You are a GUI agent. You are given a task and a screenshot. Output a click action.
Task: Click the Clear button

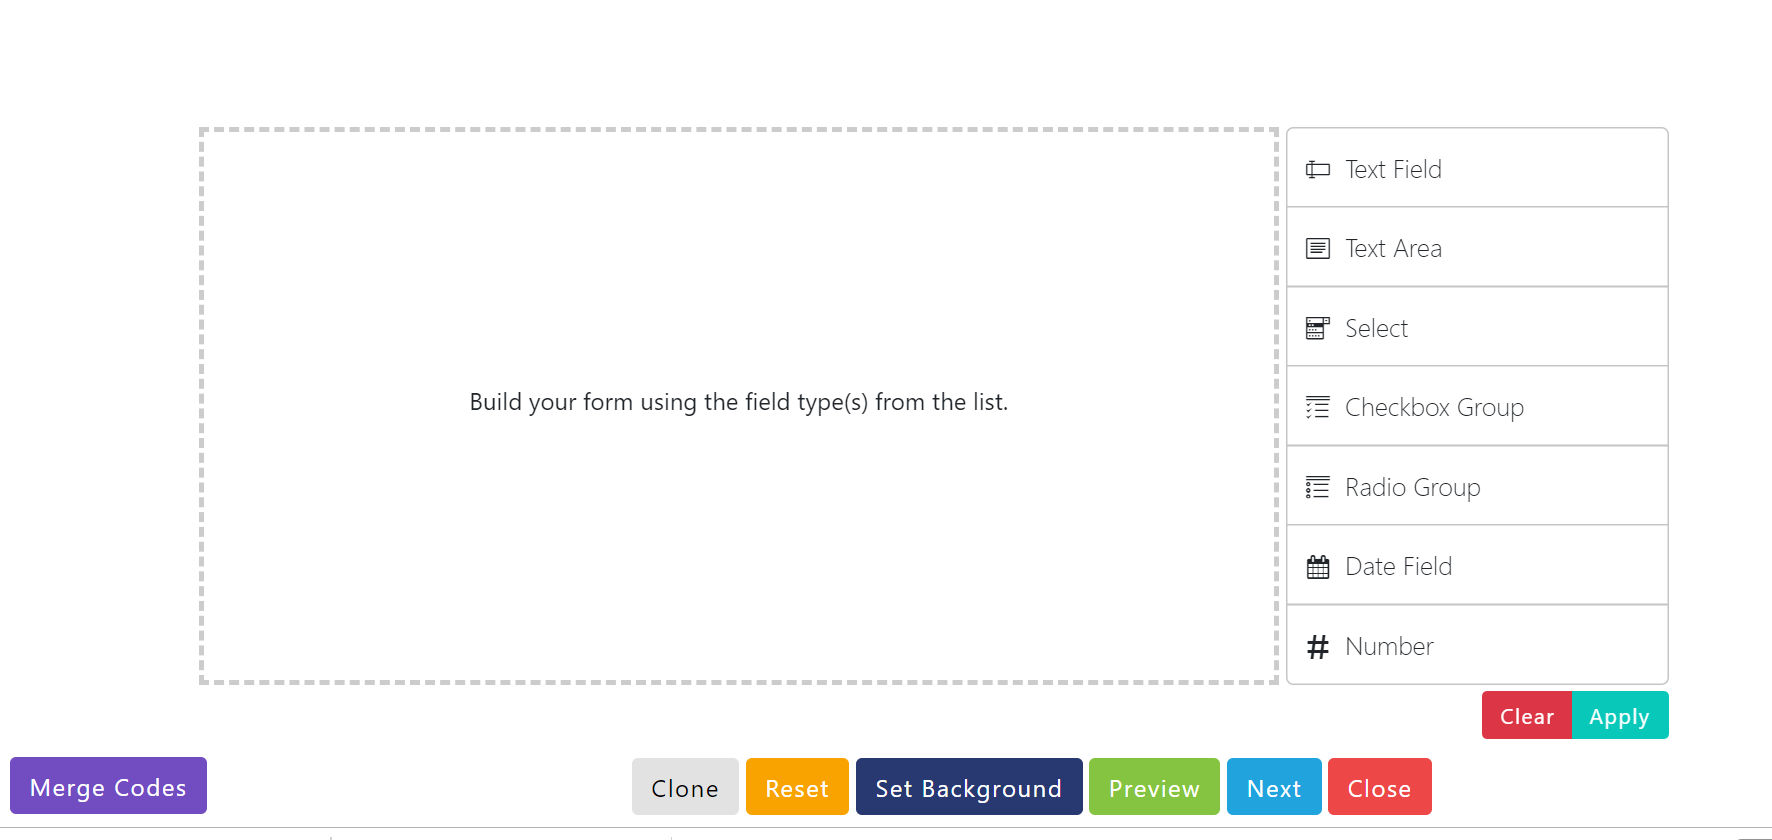click(1527, 716)
